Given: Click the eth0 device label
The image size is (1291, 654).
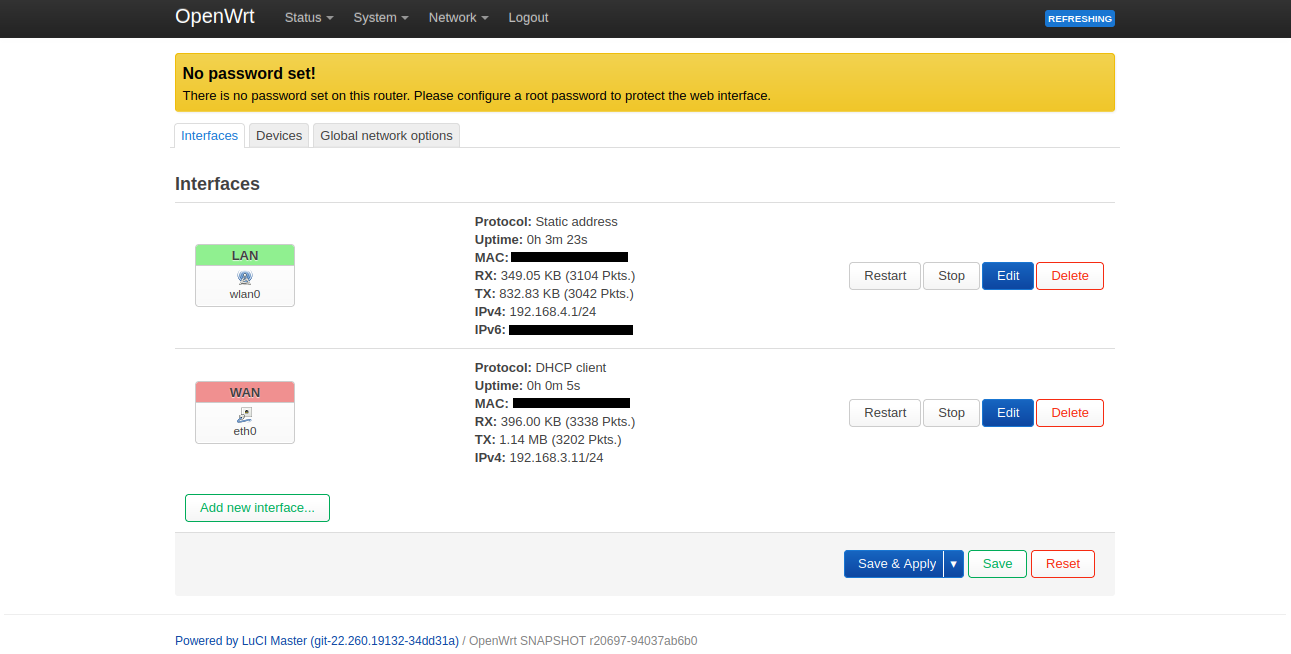Looking at the screenshot, I should click(x=245, y=431).
